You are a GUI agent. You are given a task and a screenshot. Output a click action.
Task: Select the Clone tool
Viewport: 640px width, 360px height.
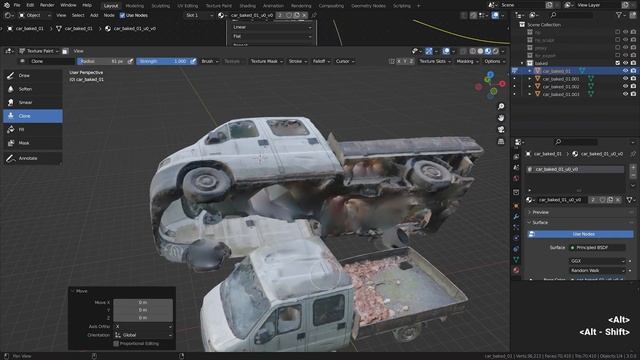[x=33, y=116]
